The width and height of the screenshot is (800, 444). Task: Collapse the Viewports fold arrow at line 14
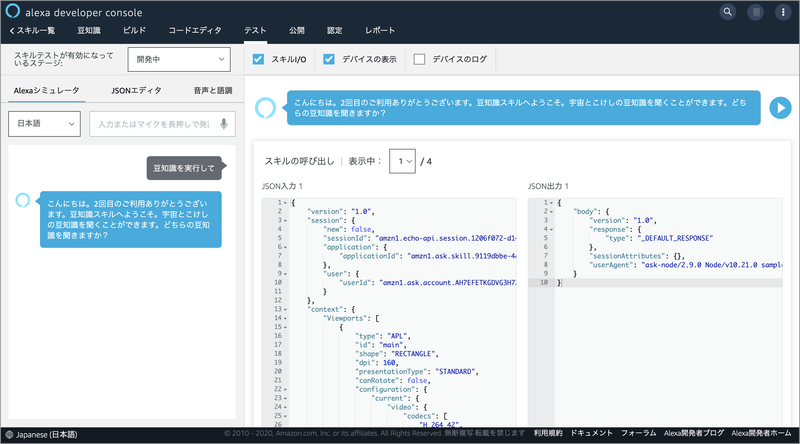click(285, 318)
